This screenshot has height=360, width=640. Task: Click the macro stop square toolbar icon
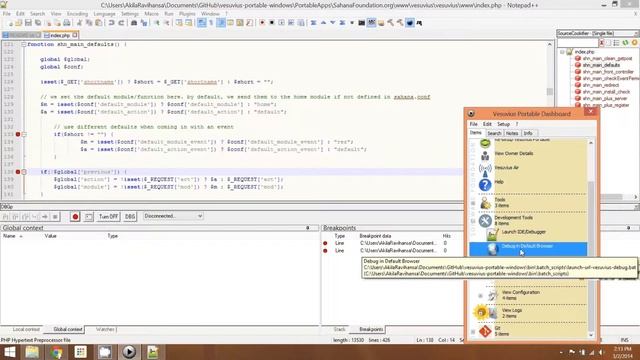tap(271, 23)
